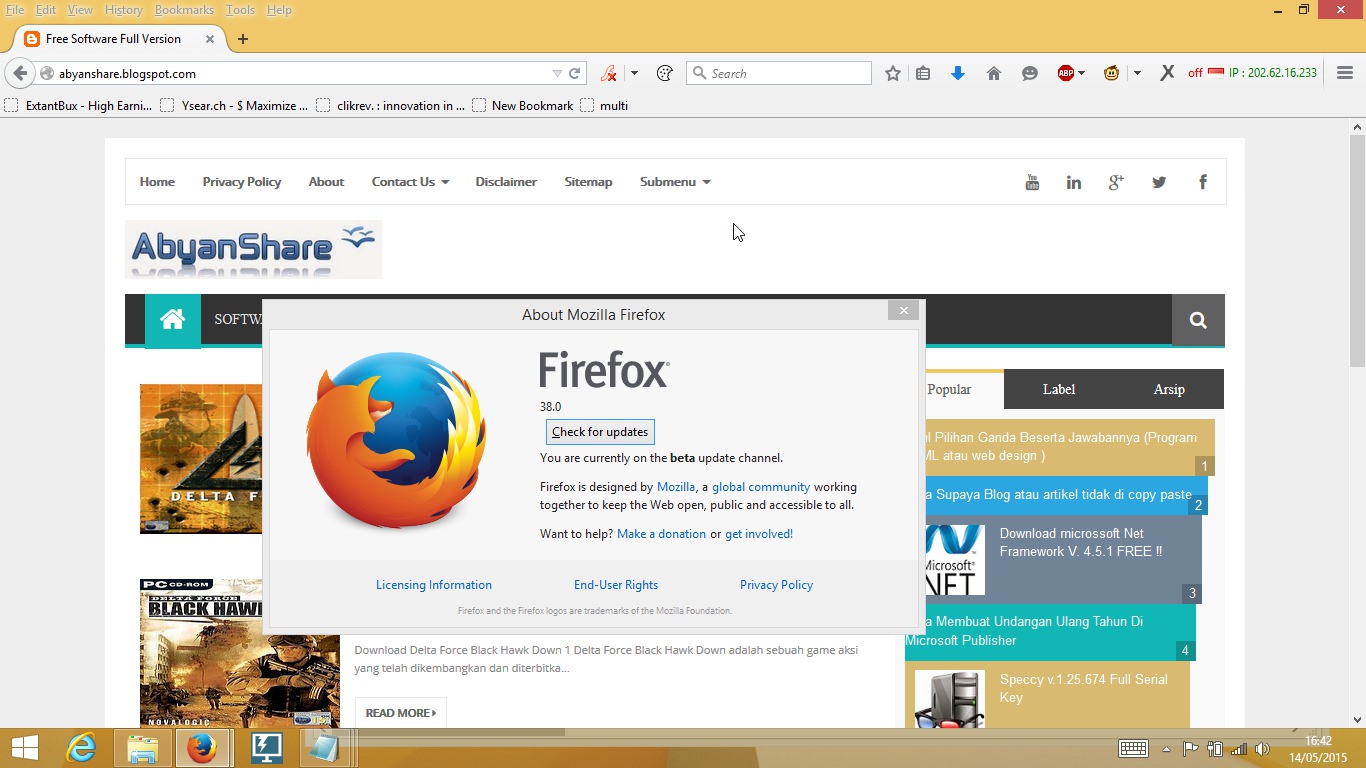Switch to the Arsip sidebar tab
This screenshot has height=768, width=1366.
click(x=1169, y=389)
